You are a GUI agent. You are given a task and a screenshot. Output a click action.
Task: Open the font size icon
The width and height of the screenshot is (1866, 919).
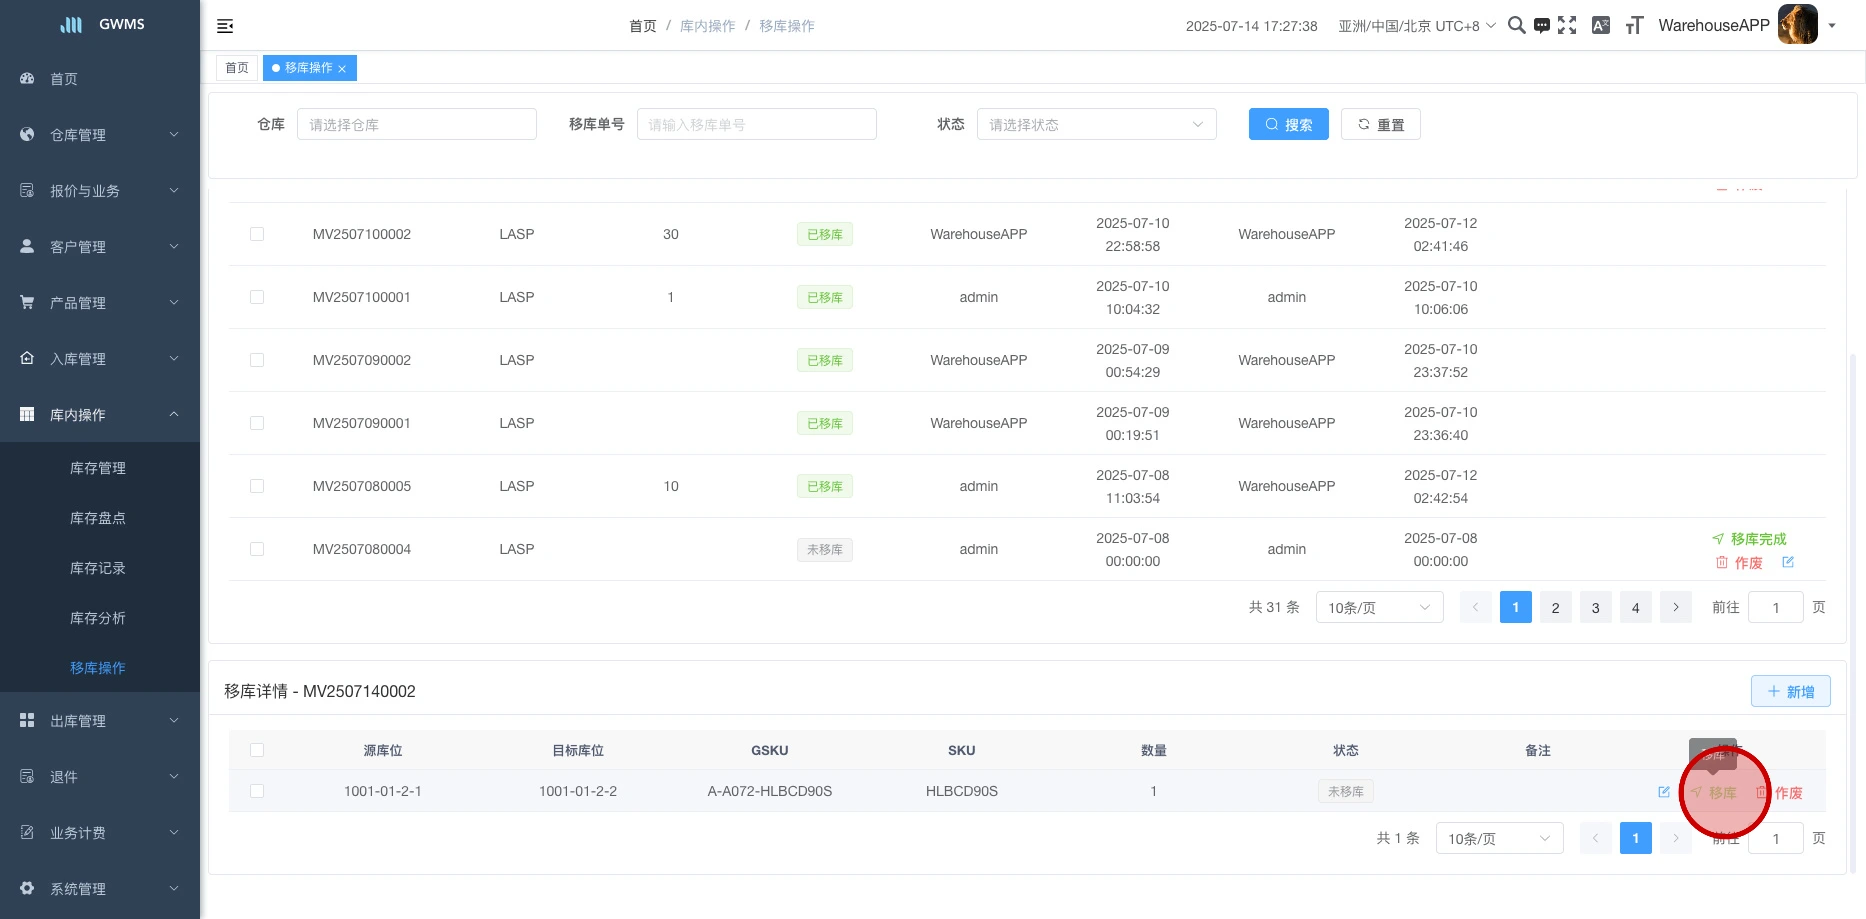click(1634, 26)
